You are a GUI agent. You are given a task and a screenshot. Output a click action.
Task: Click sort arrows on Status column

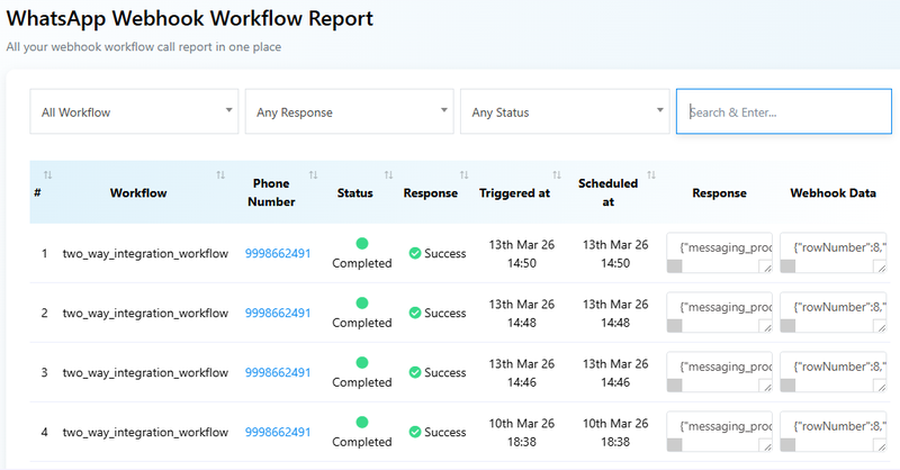(388, 175)
